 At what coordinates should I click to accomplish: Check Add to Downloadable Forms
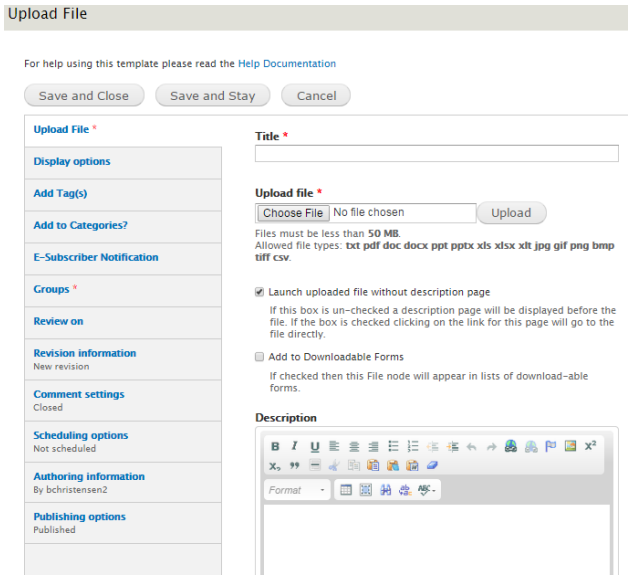click(x=260, y=357)
